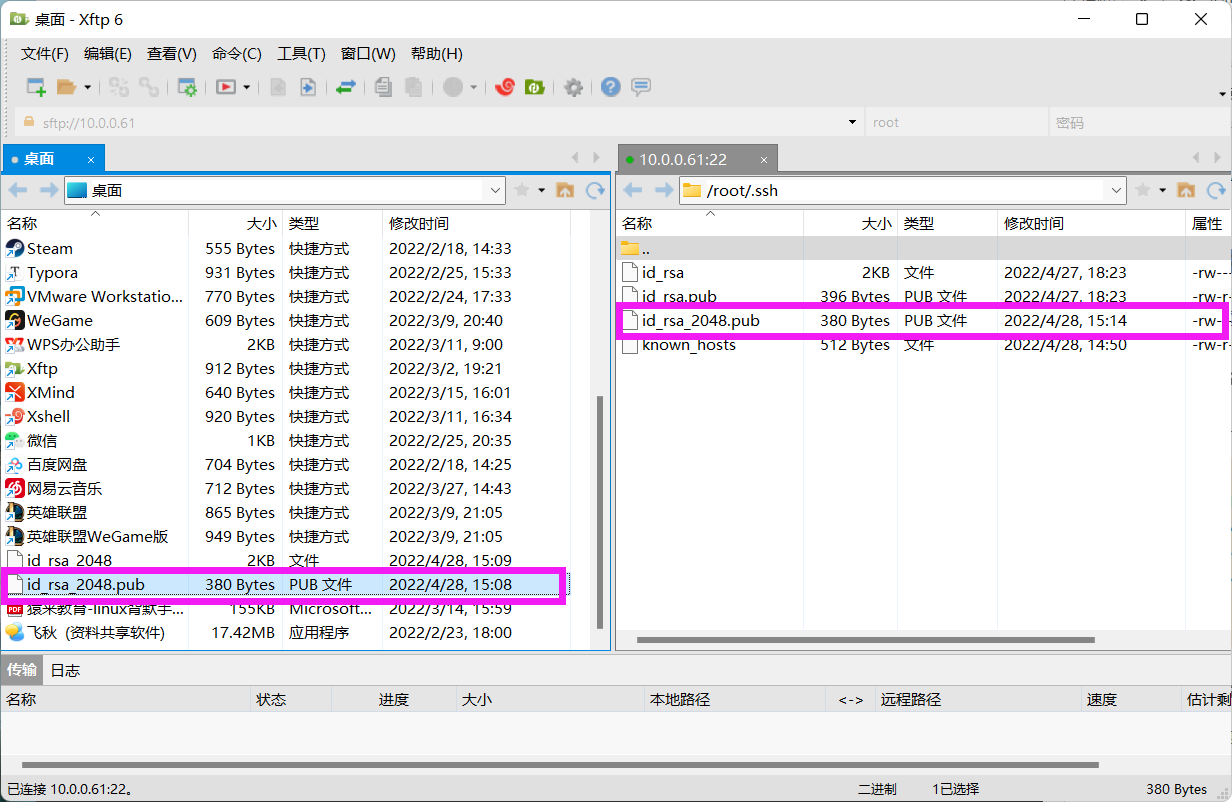
Task: Expand the address bar history dropdown
Action: pyautogui.click(x=853, y=123)
